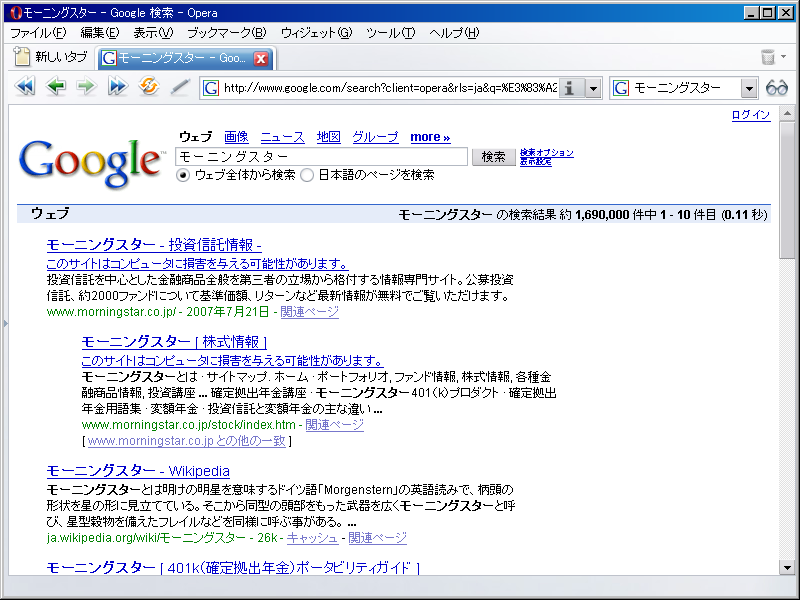
Task: Click the New Tab page icon
Action: [x=22, y=56]
